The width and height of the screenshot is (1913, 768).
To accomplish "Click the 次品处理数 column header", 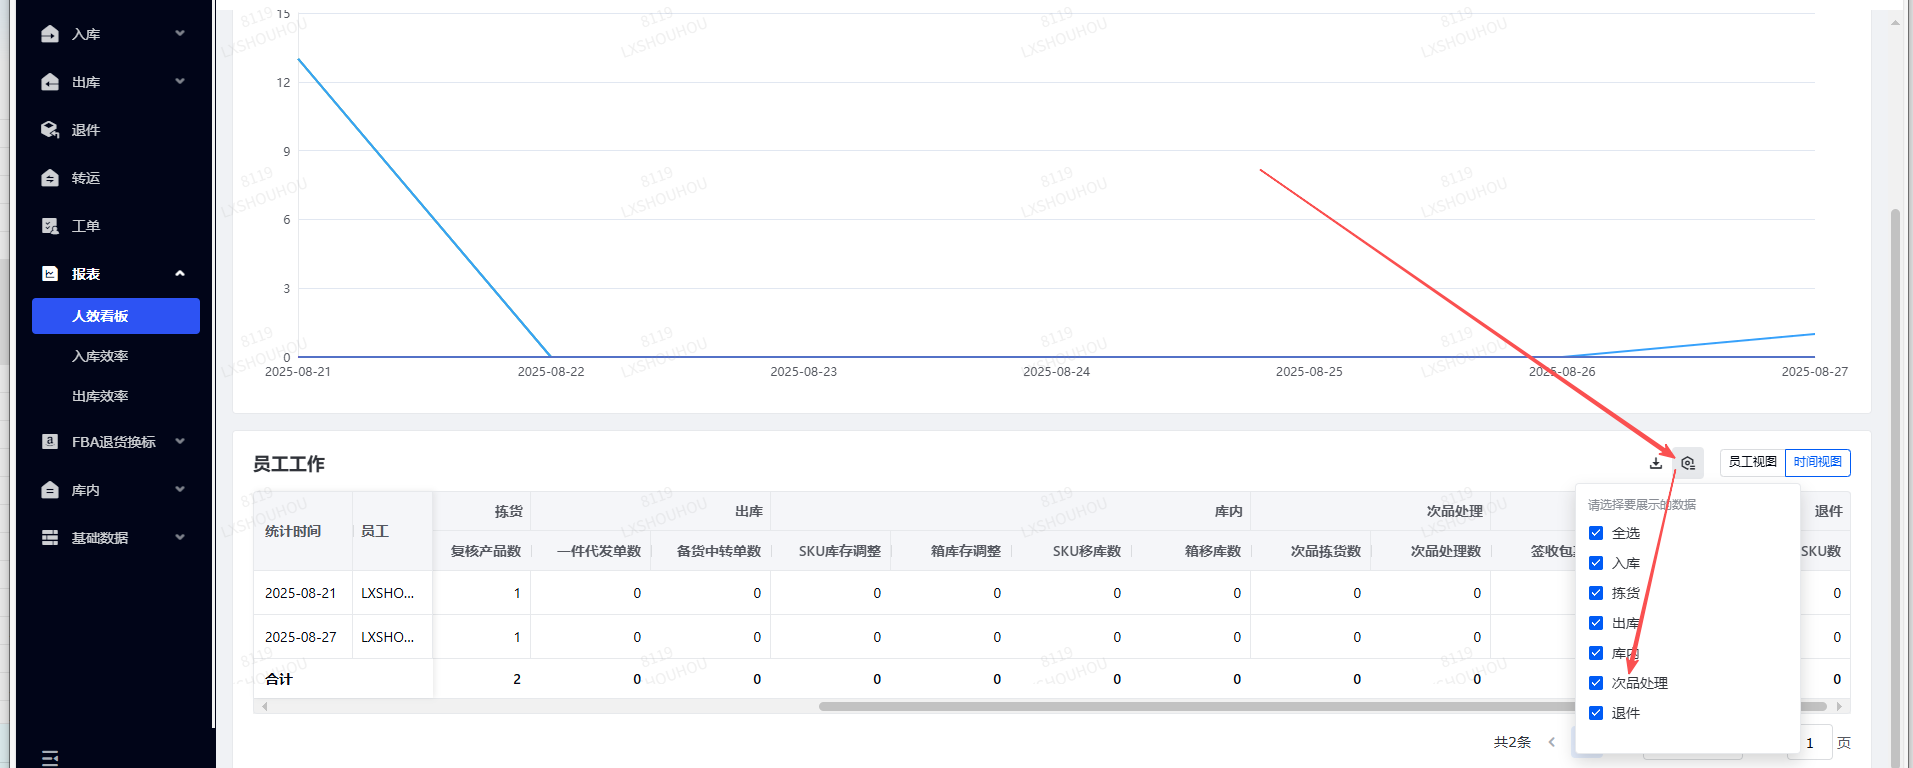I will (x=1446, y=551).
